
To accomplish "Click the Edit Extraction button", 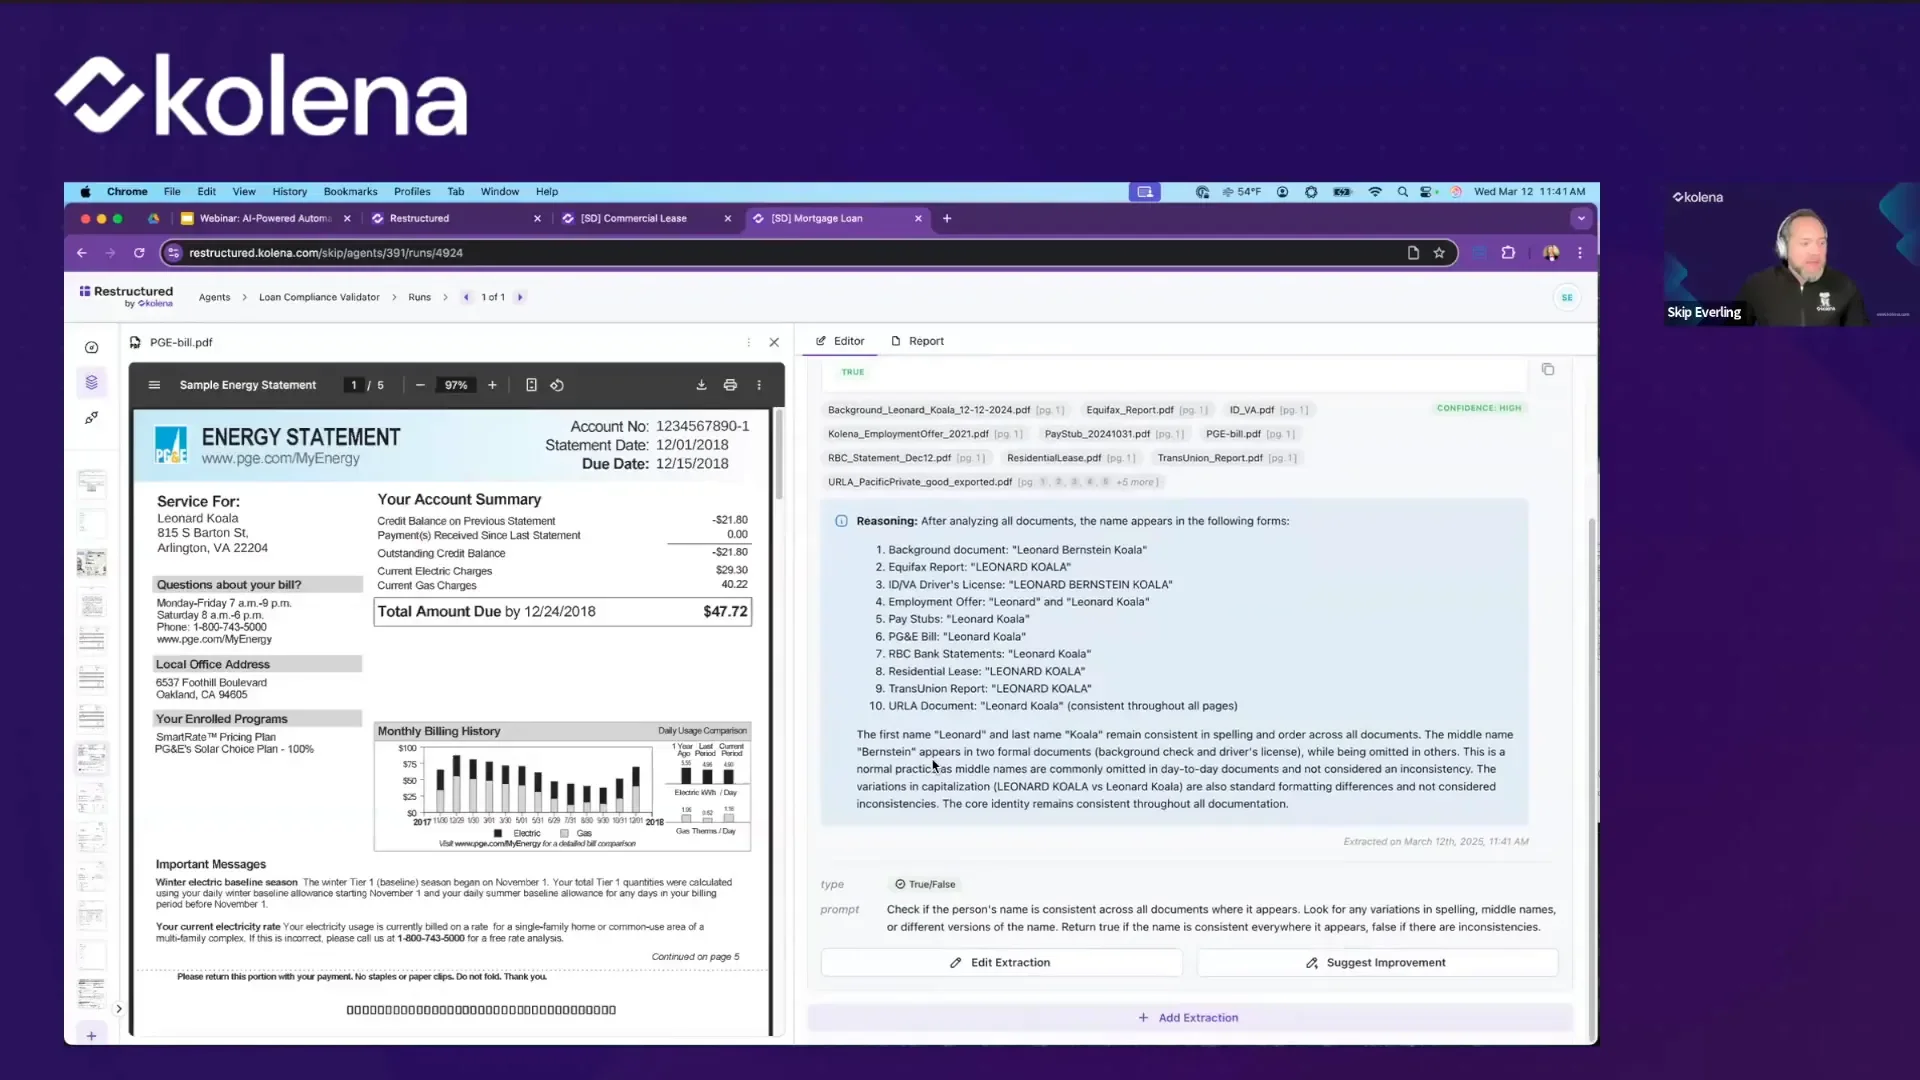I will (x=1001, y=962).
